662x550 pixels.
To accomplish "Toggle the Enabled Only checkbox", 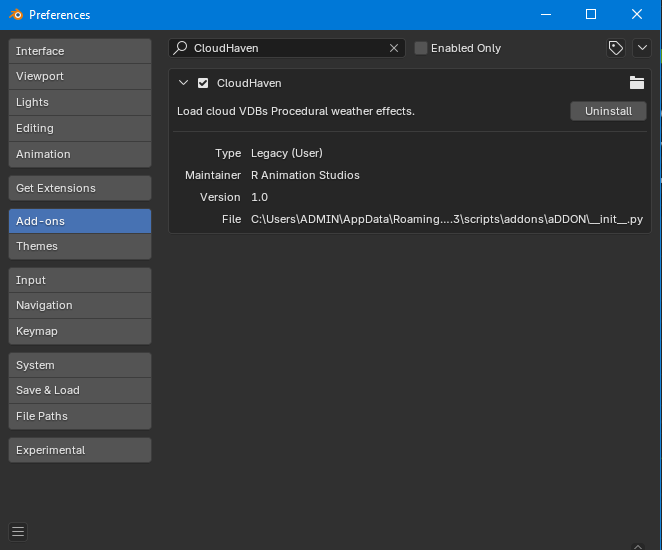I will tap(421, 48).
